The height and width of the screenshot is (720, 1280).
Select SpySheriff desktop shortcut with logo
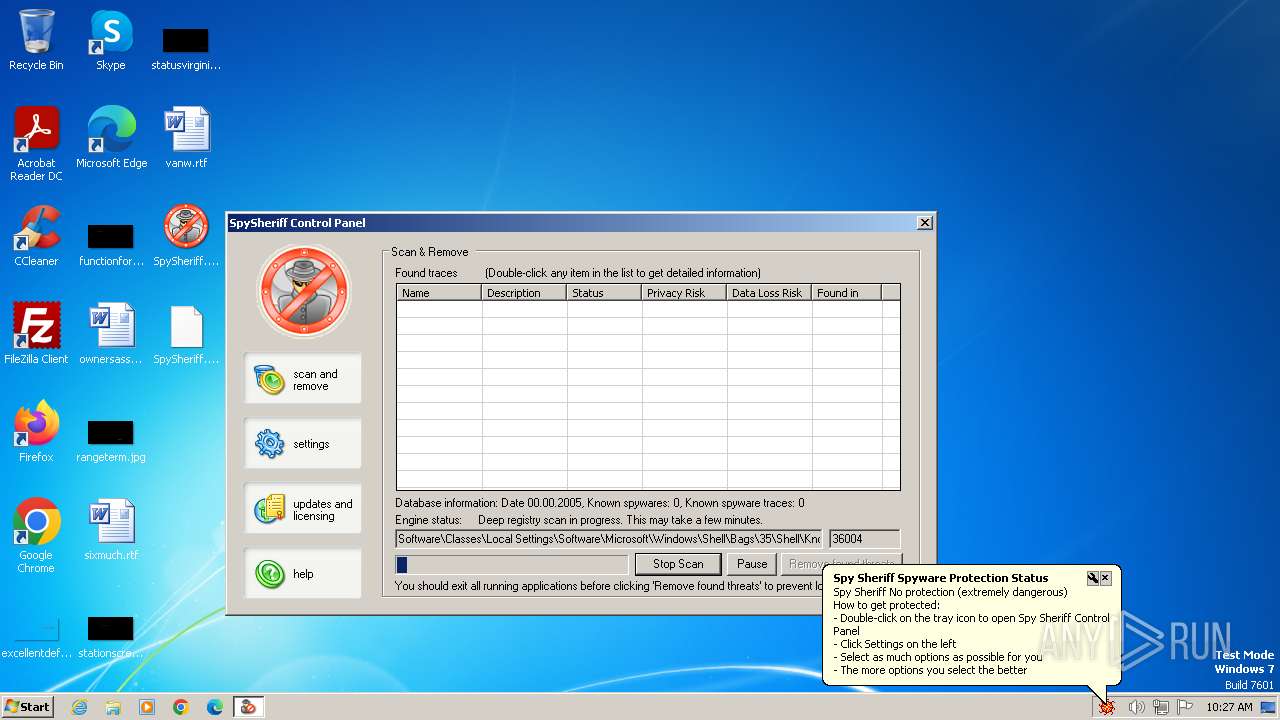(186, 235)
